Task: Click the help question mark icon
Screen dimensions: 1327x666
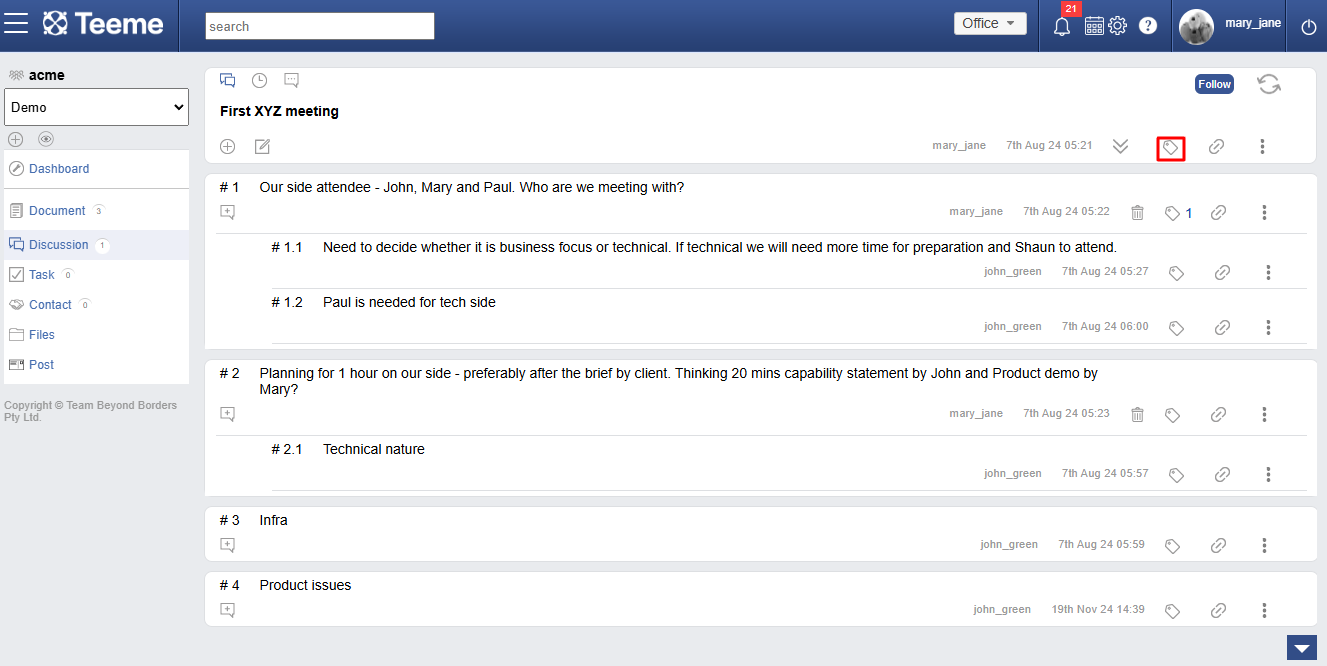Action: click(x=1148, y=26)
